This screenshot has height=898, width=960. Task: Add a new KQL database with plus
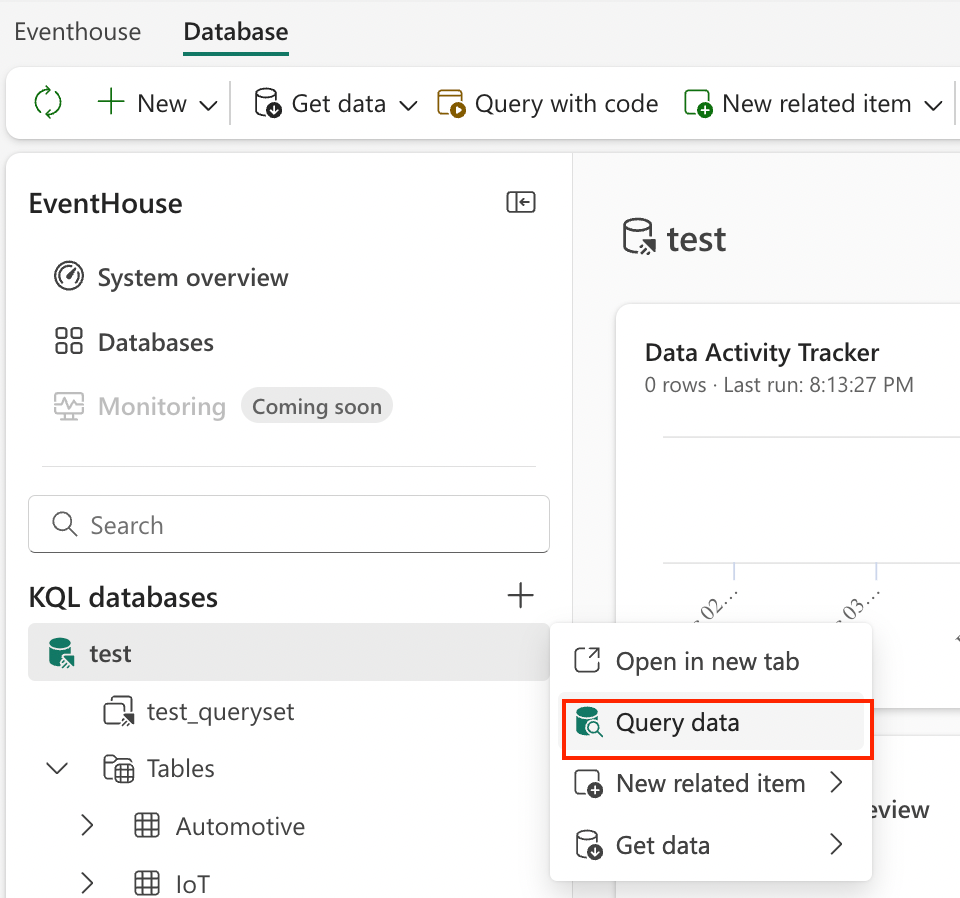point(520,596)
